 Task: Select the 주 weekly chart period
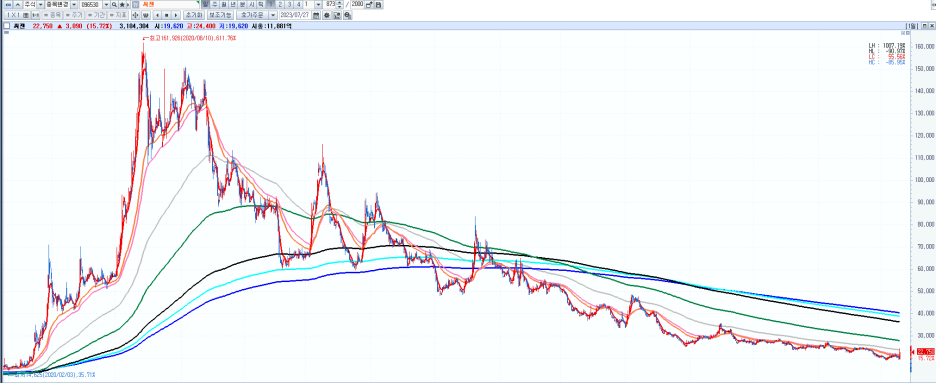(x=214, y=4)
